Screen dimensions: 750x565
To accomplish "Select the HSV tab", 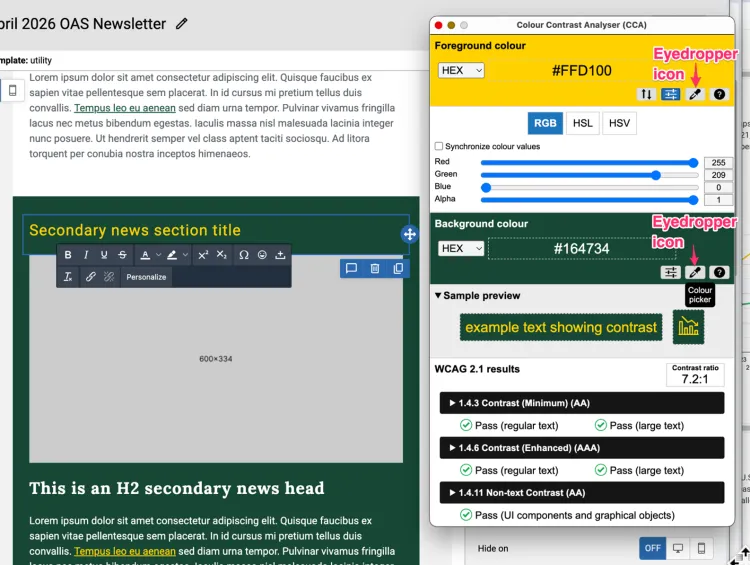I will (x=619, y=123).
